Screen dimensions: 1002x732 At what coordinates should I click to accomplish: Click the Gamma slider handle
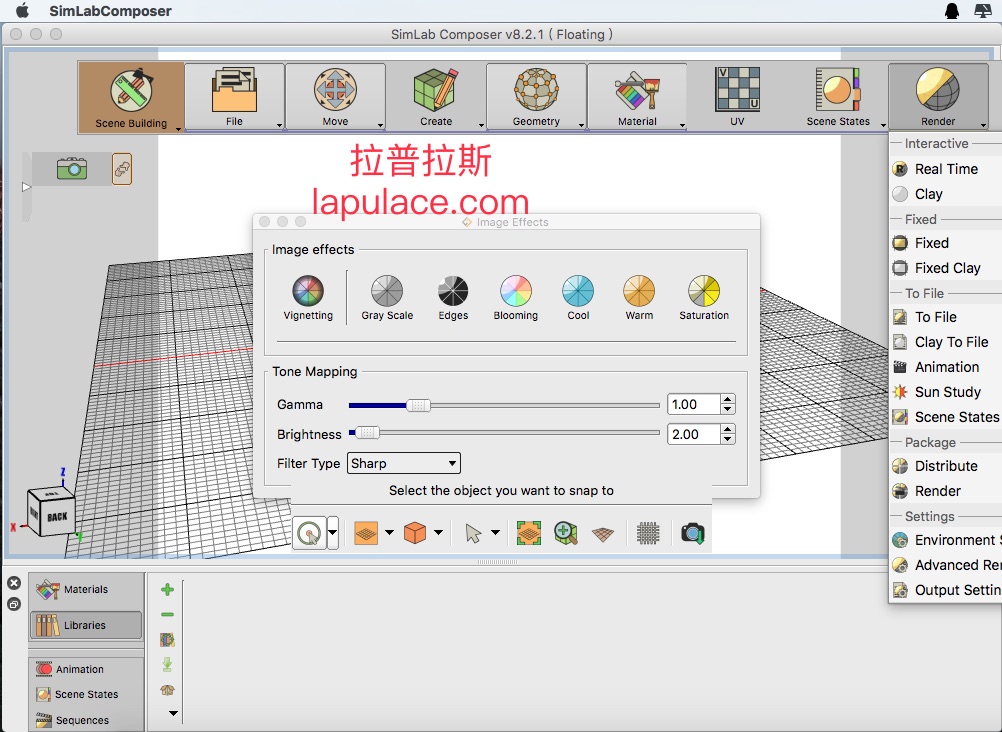pos(419,405)
